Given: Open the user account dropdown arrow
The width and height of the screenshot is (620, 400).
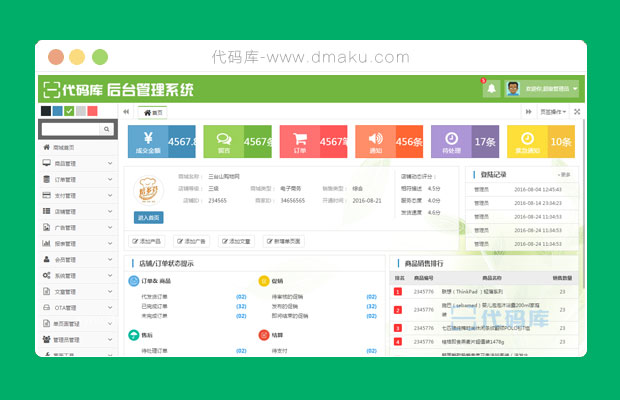Looking at the screenshot, I should 575,89.
